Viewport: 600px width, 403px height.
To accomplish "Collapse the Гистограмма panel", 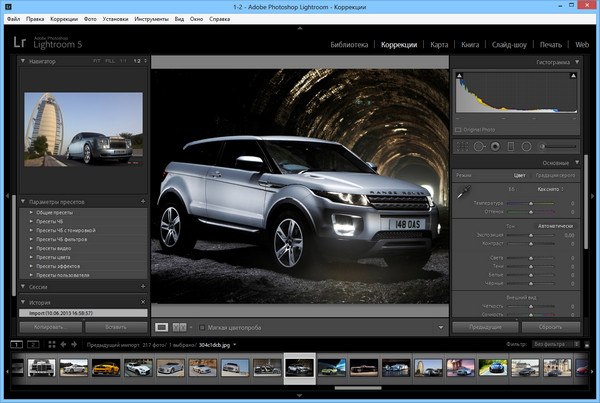I will click(576, 62).
